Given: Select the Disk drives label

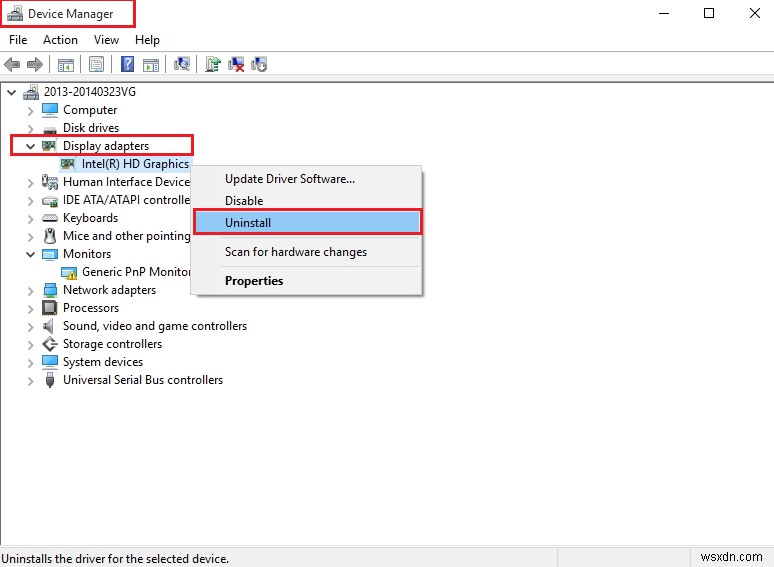Looking at the screenshot, I should point(91,128).
